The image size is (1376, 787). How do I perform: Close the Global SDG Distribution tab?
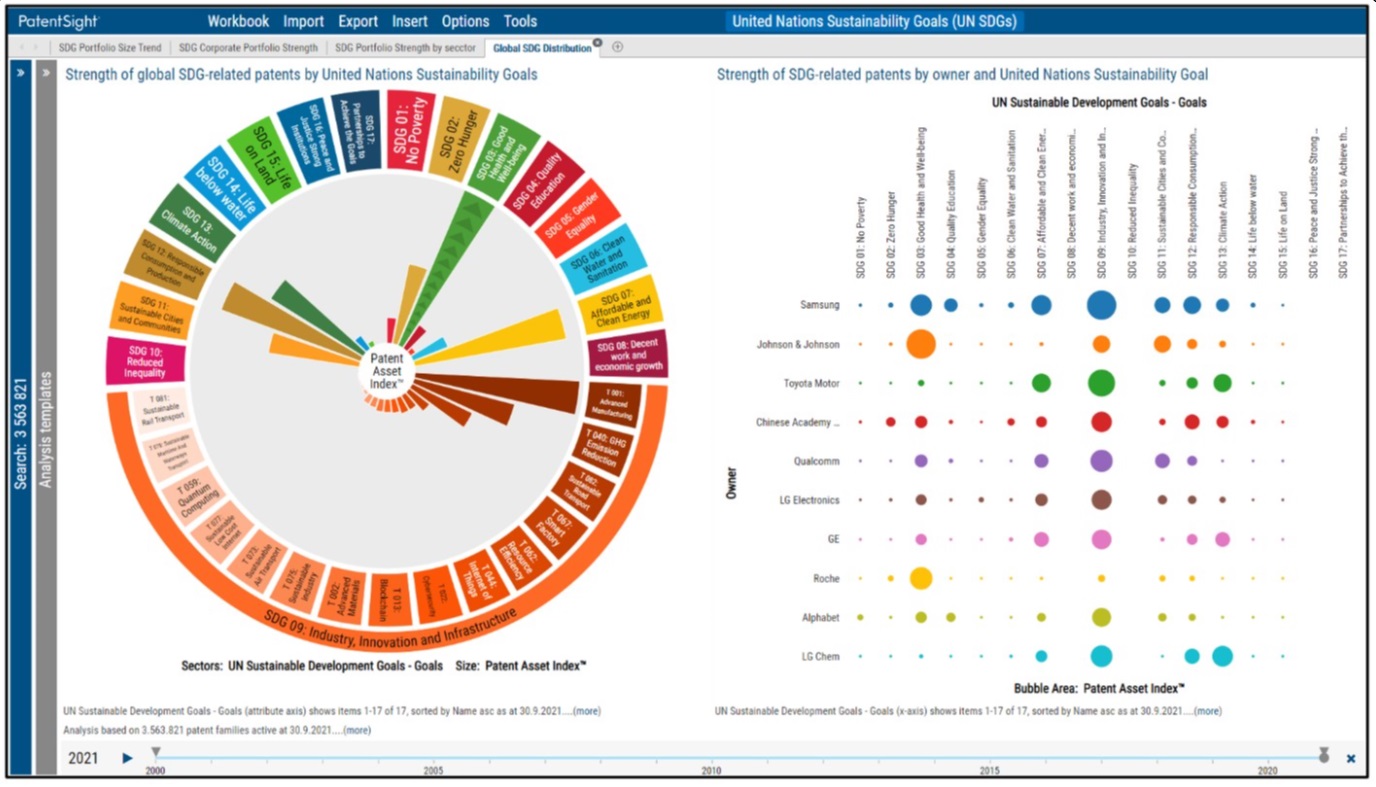(x=597, y=43)
